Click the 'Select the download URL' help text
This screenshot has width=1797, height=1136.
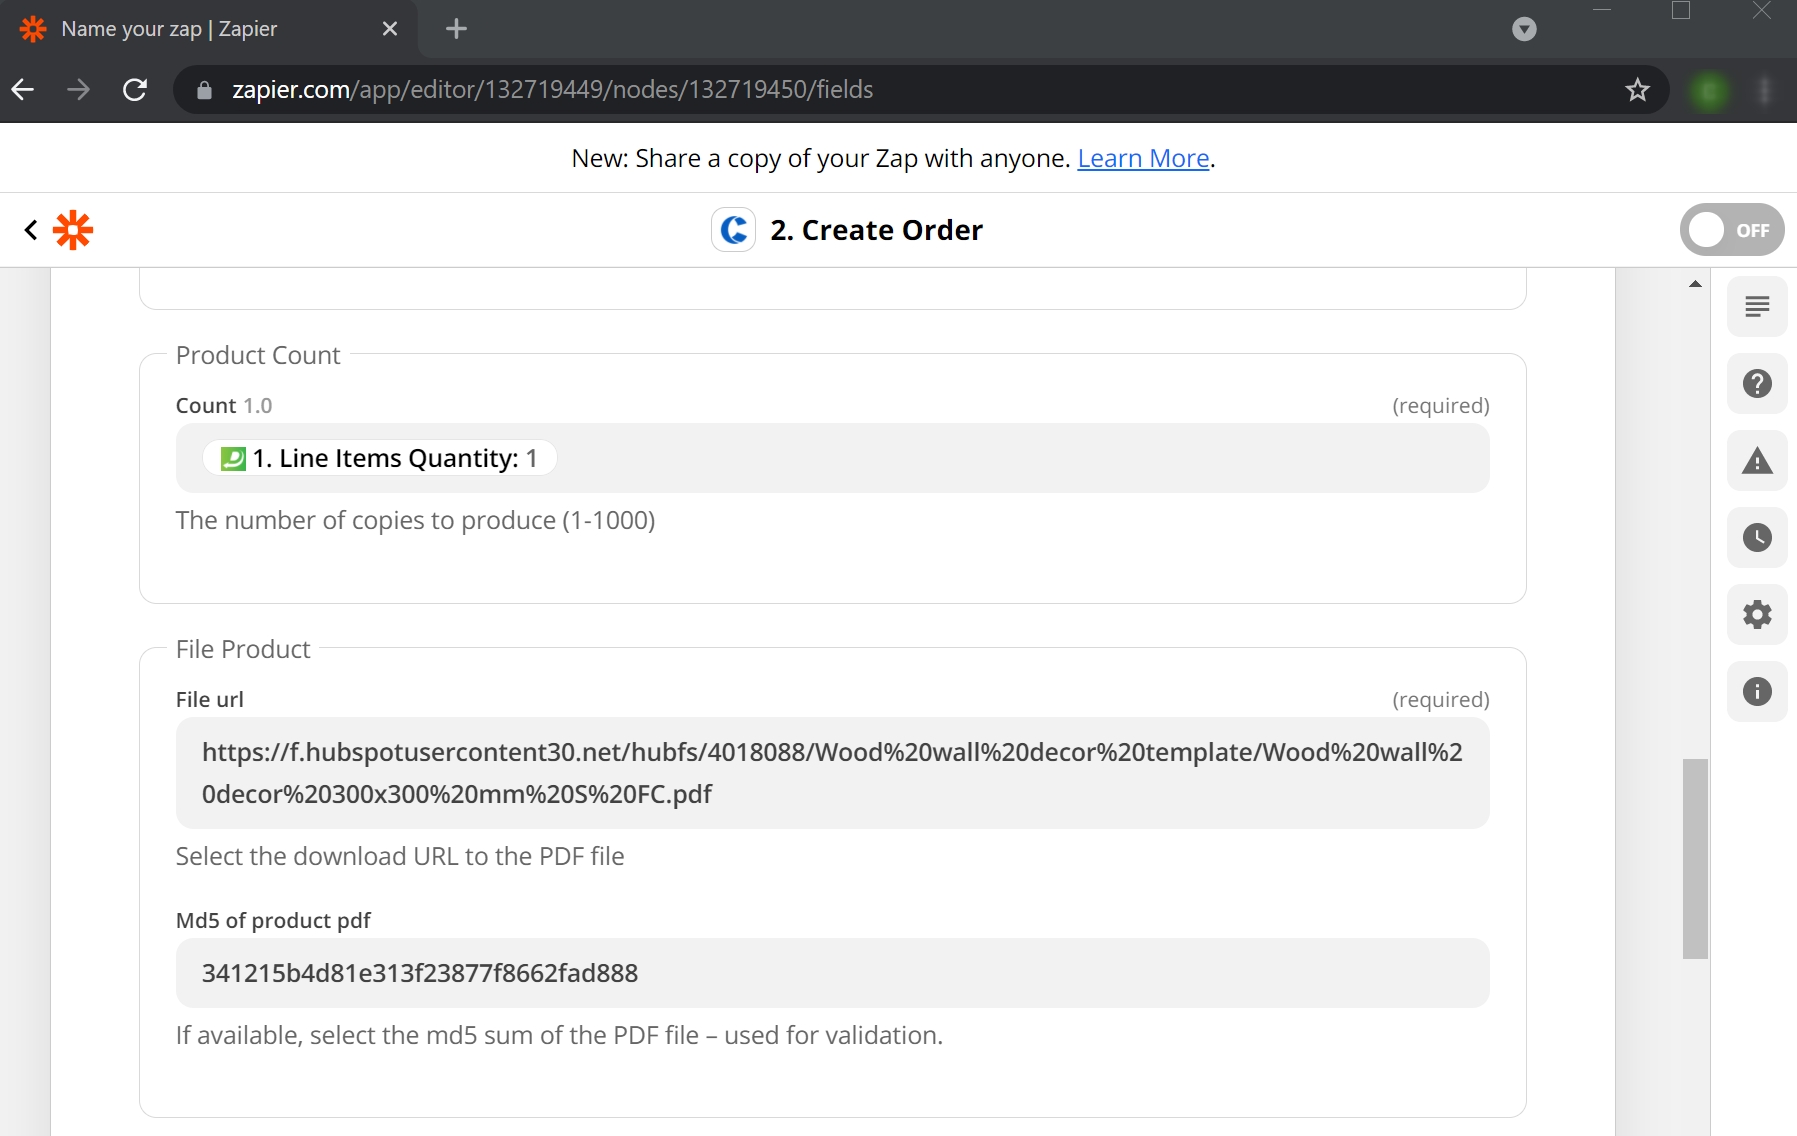[400, 856]
